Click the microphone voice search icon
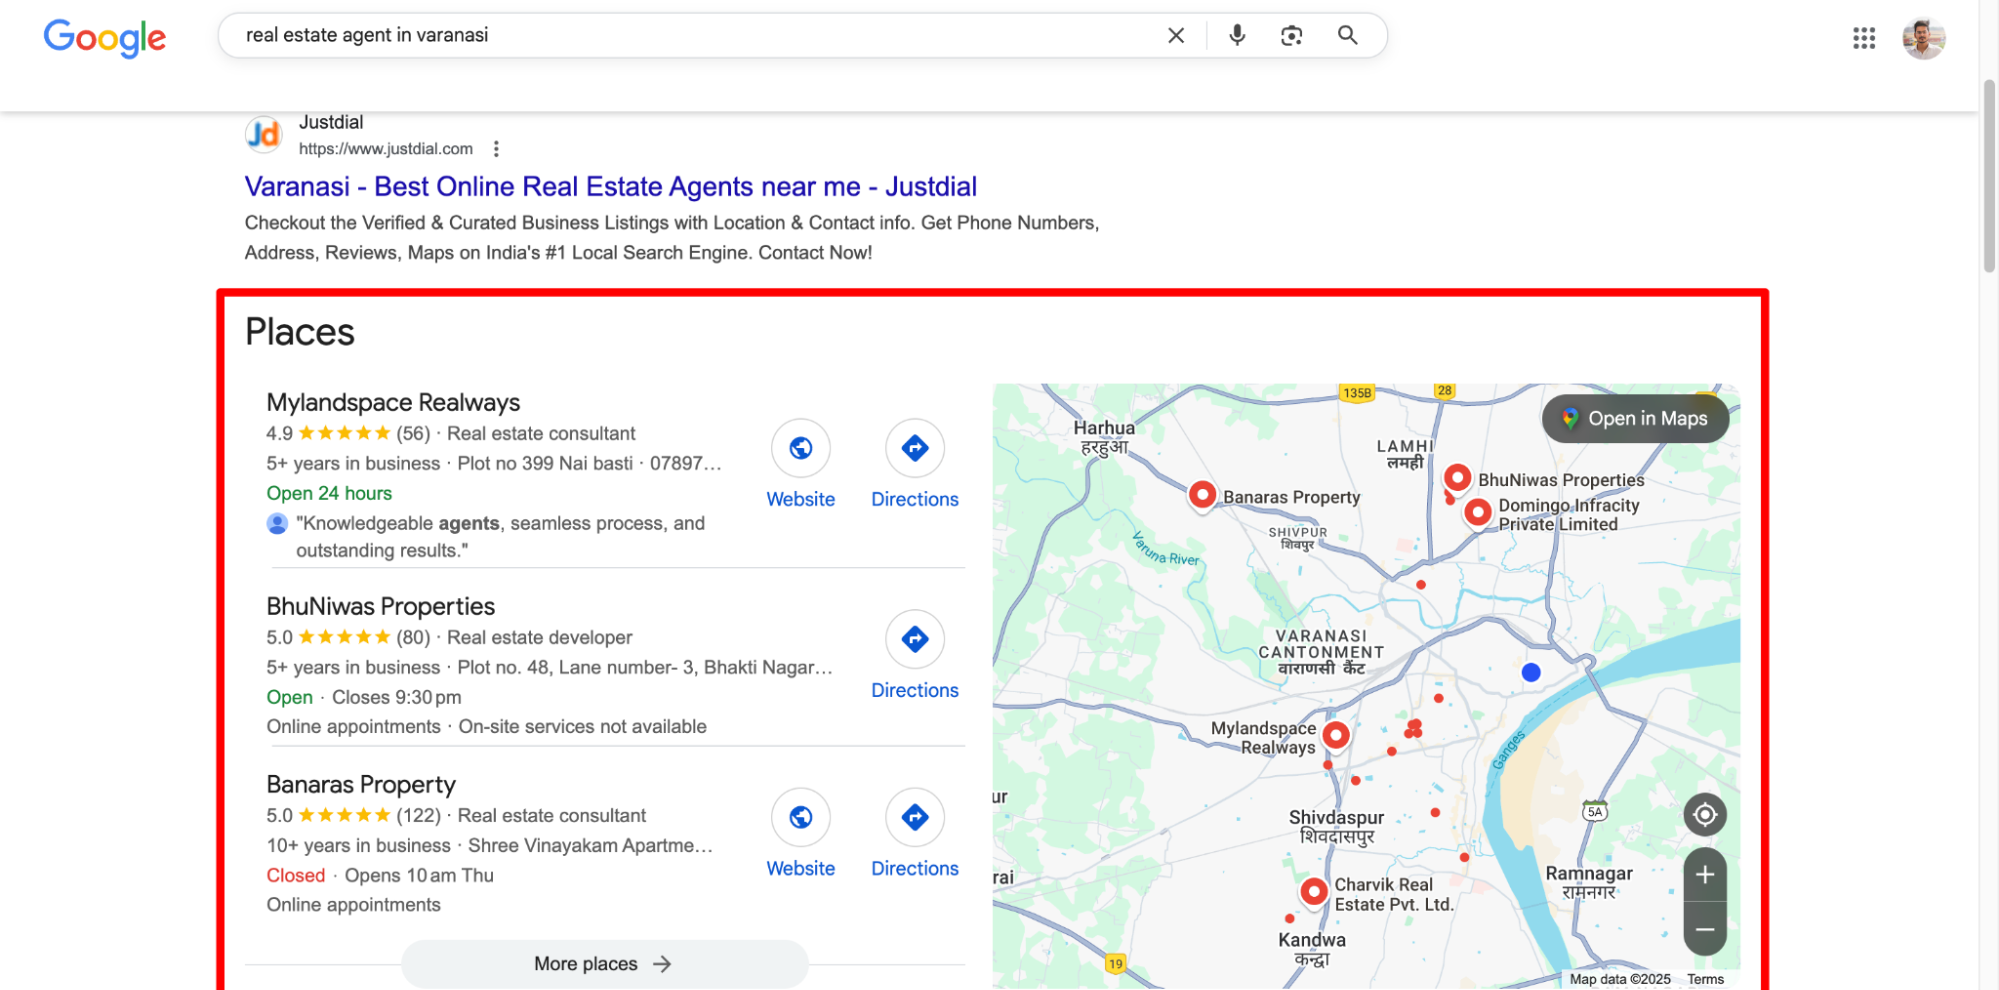This screenshot has width=1999, height=990. [1237, 35]
